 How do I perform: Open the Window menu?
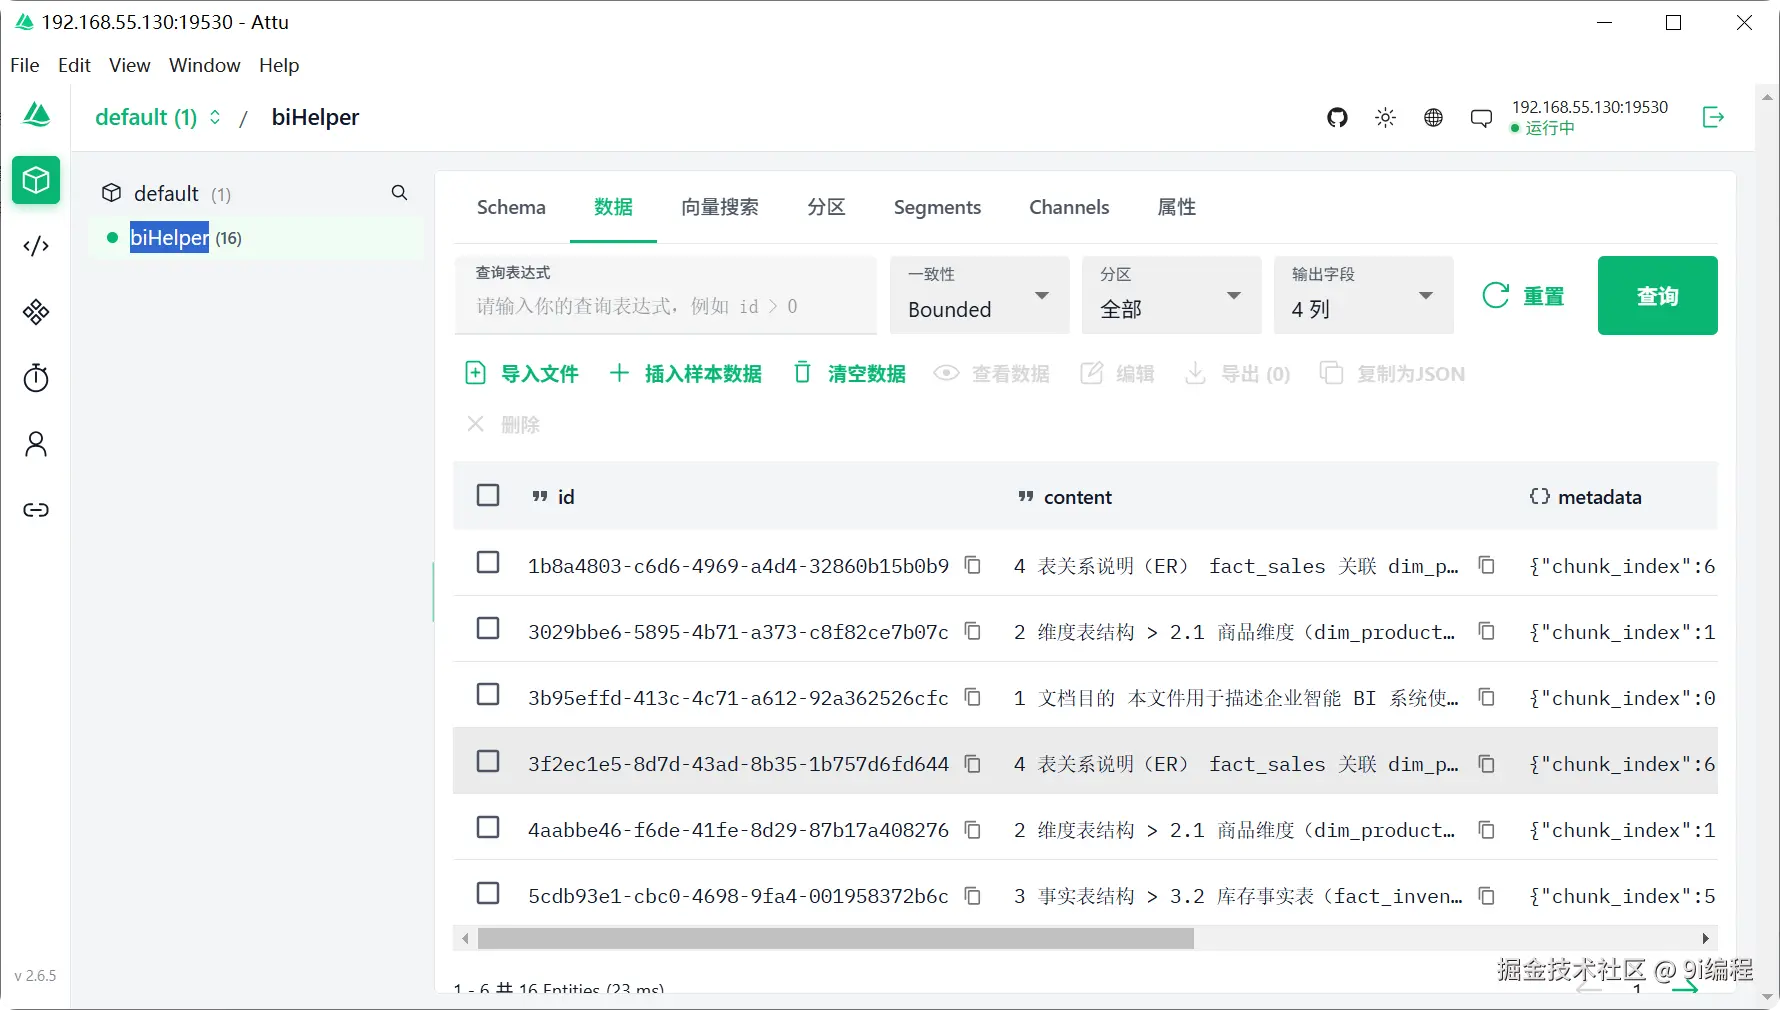click(205, 65)
